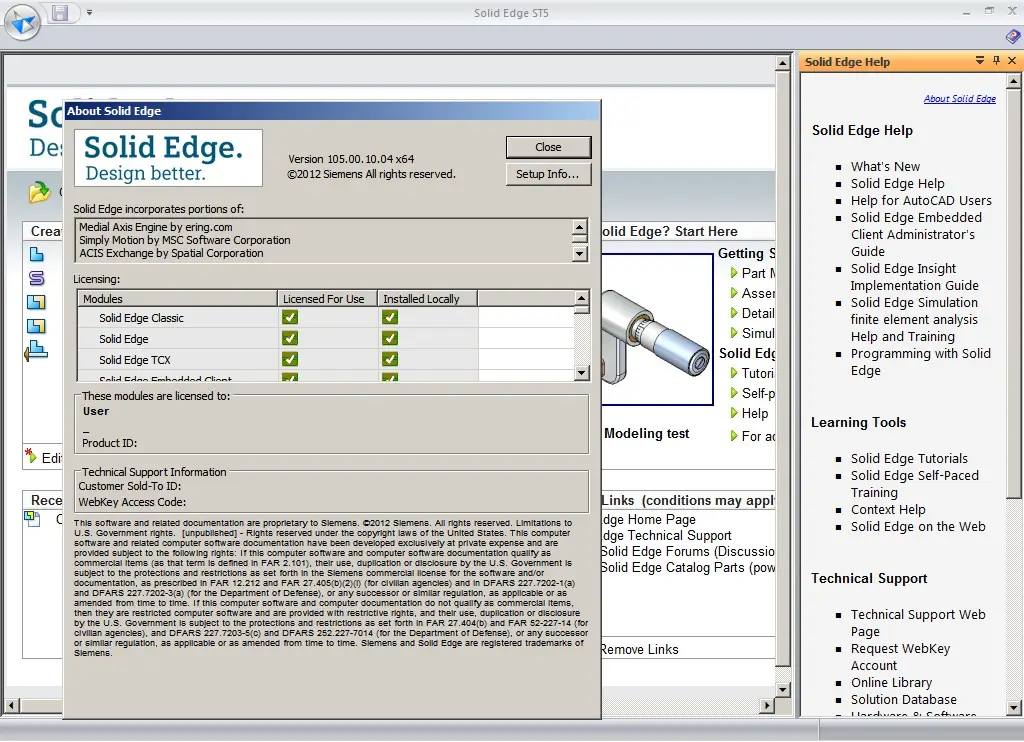Toggle Licensed For Use check for Solid Edge Classic

click(290, 317)
